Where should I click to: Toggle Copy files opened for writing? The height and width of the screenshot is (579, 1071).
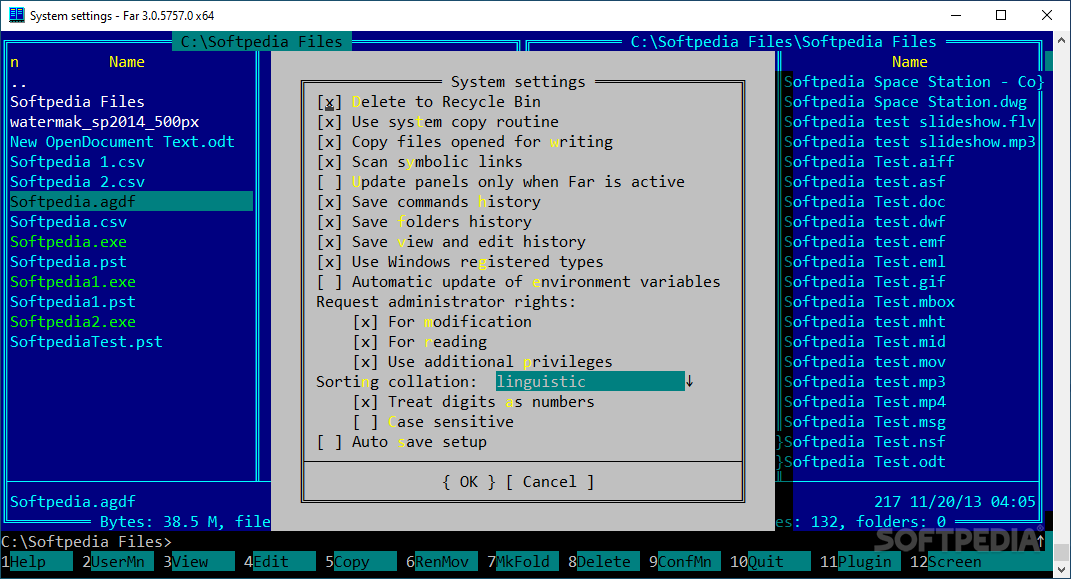(x=329, y=141)
